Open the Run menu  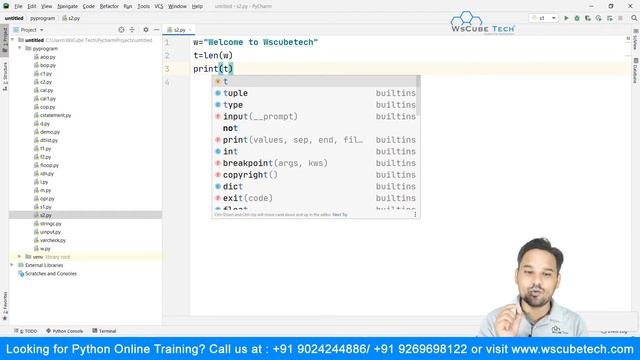click(x=128, y=7)
